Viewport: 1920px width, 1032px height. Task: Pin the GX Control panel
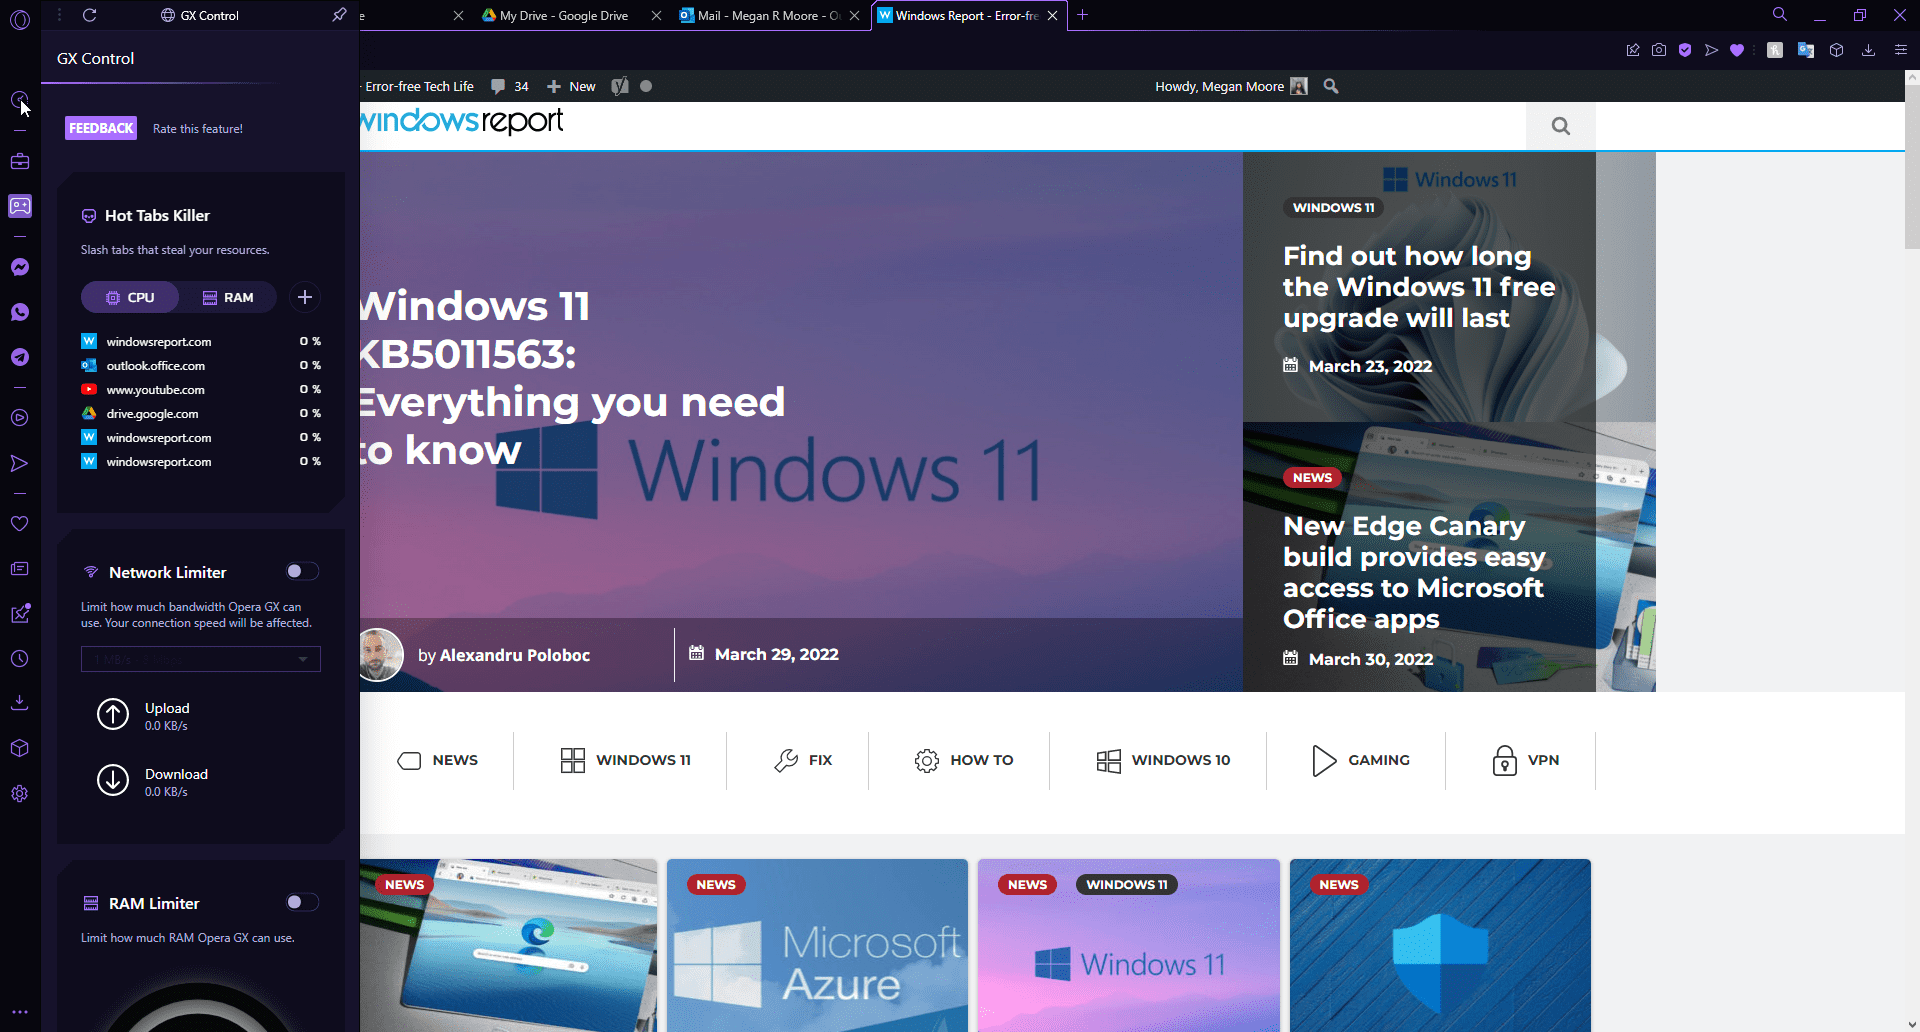coord(339,15)
